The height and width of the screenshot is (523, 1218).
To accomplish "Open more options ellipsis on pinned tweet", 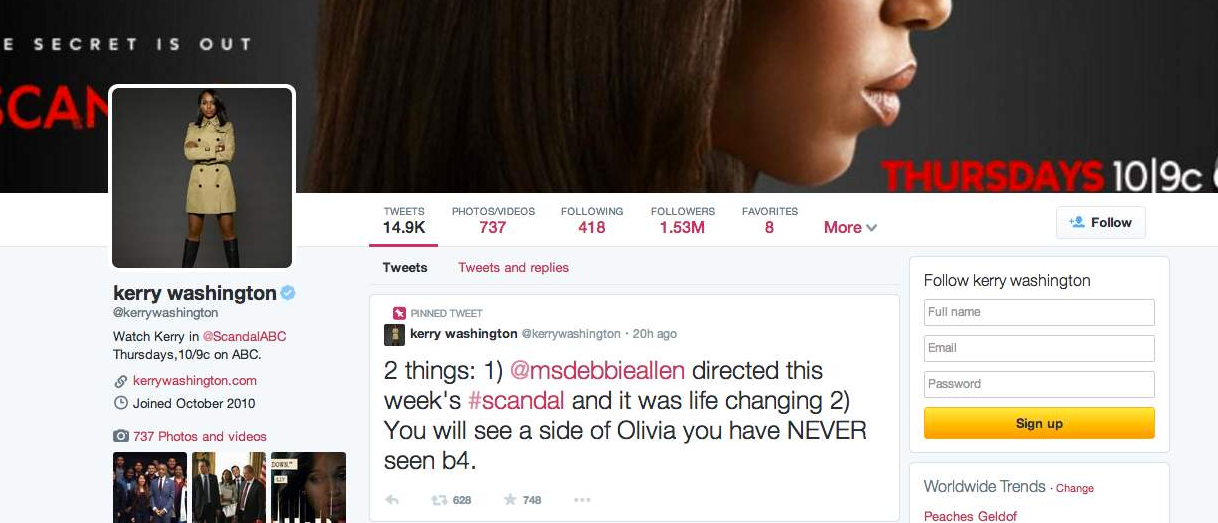I will 582,500.
